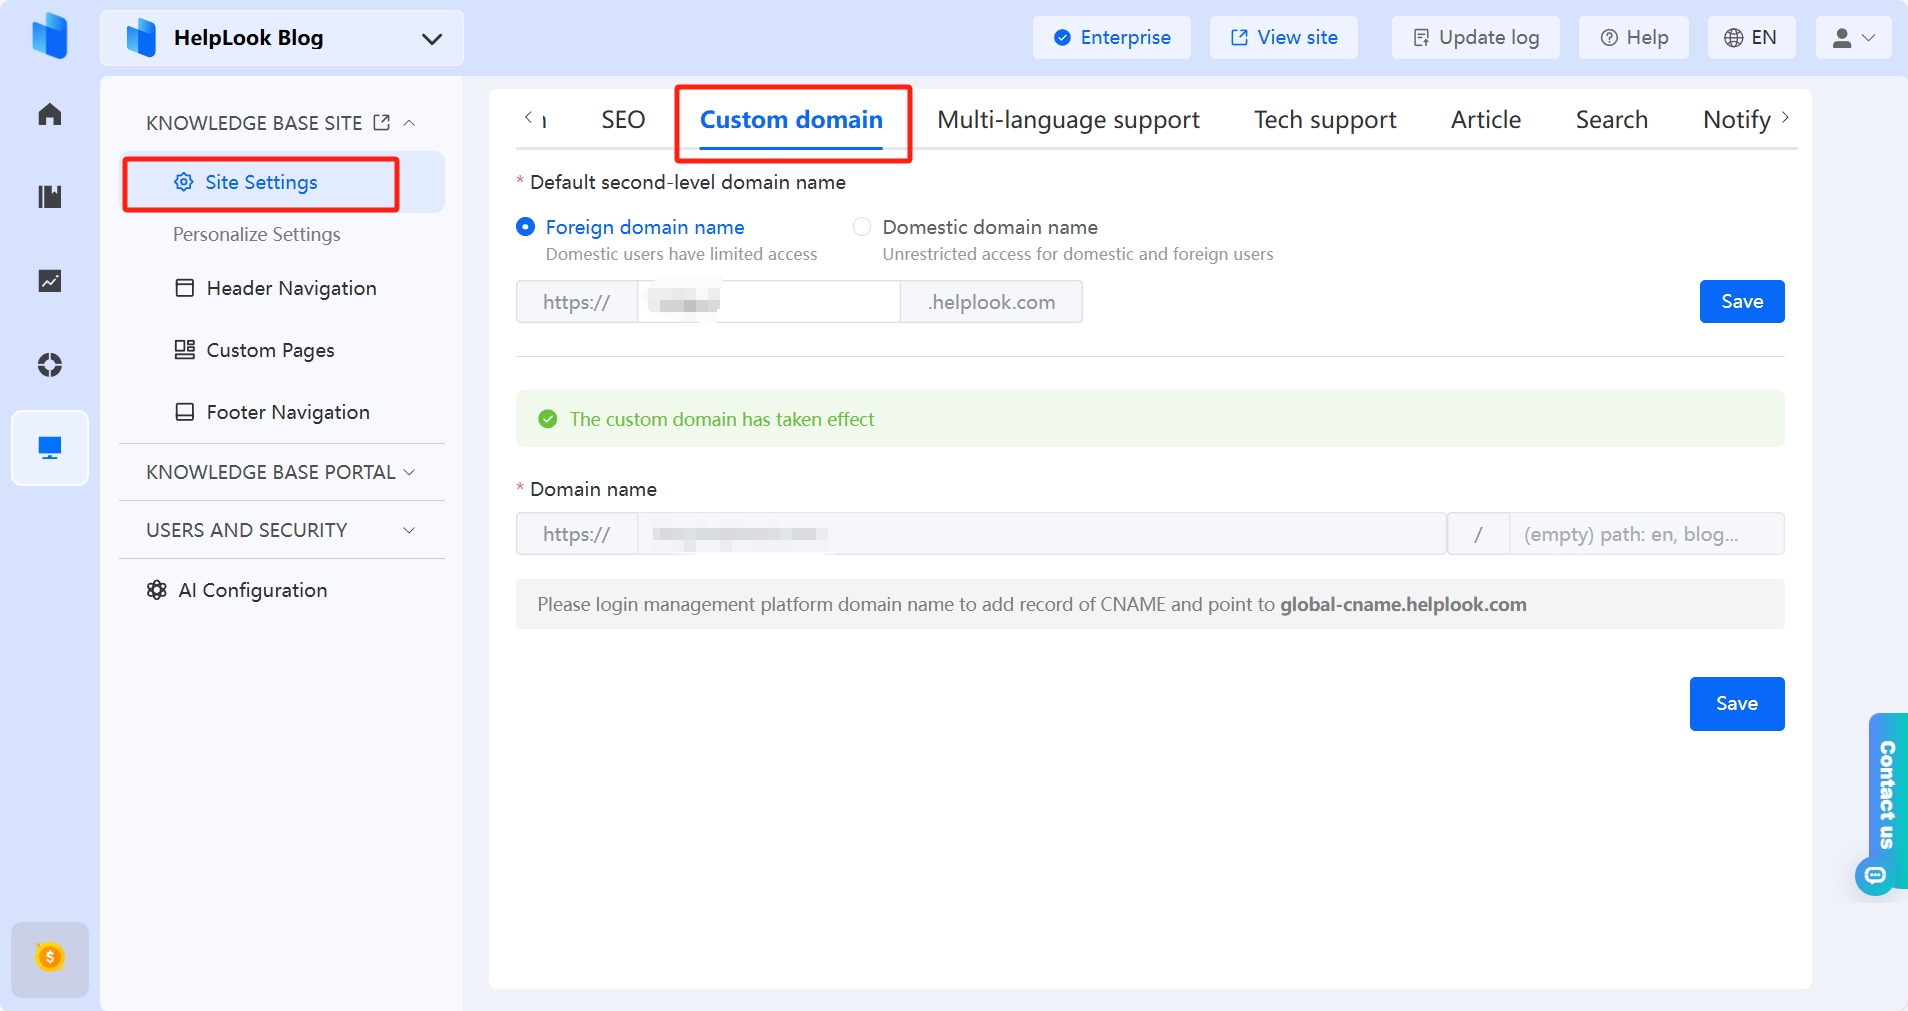Select the Home icon in the sidebar

(x=49, y=113)
